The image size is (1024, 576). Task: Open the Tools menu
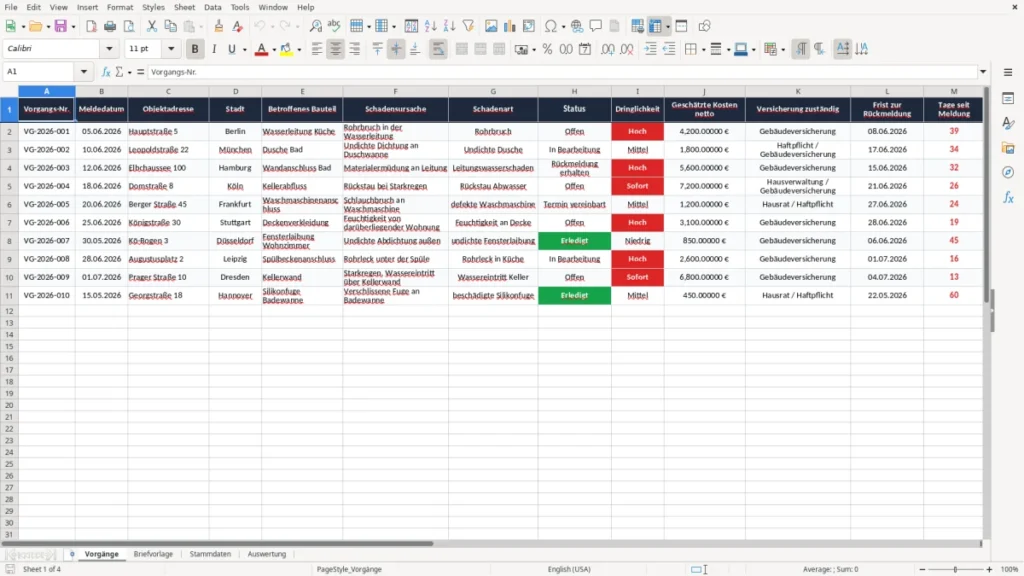point(240,7)
